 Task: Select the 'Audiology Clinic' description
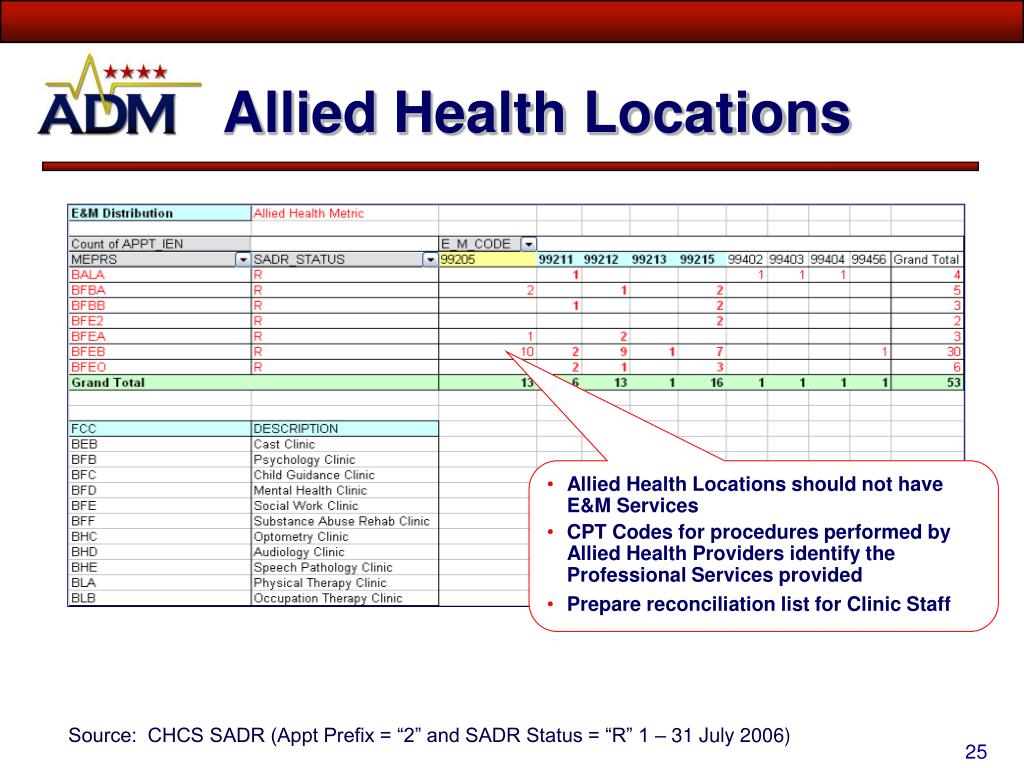point(344,552)
